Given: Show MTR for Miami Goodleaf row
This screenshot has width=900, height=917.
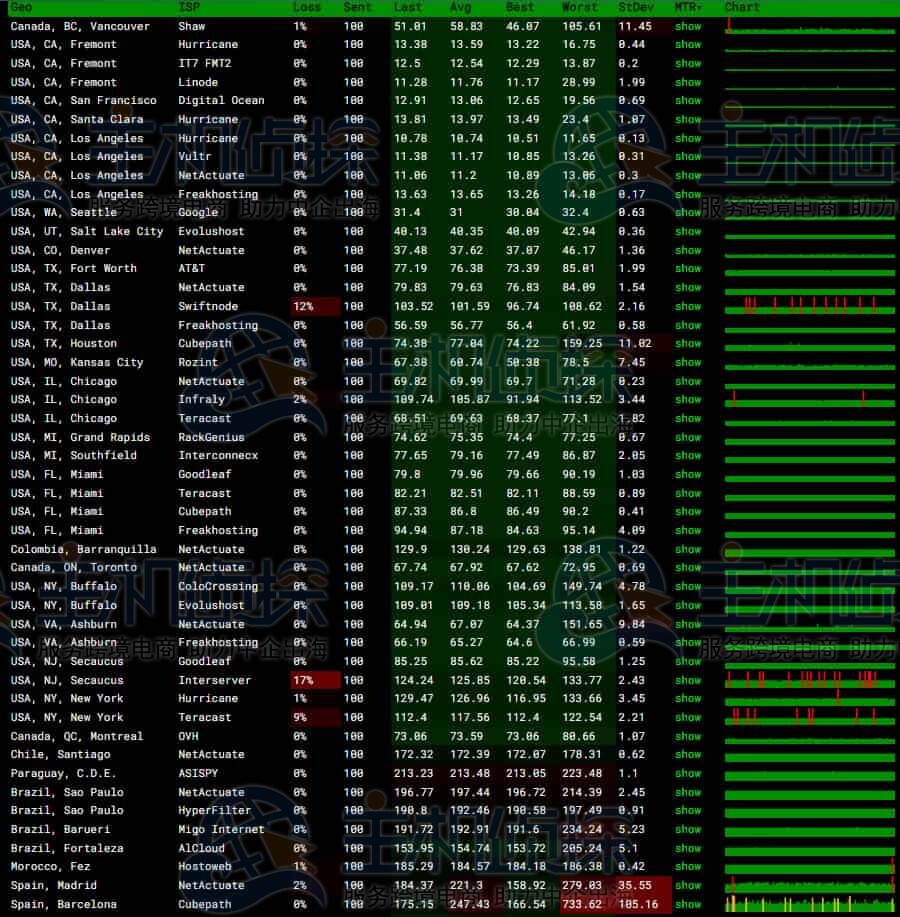Looking at the screenshot, I should (688, 474).
